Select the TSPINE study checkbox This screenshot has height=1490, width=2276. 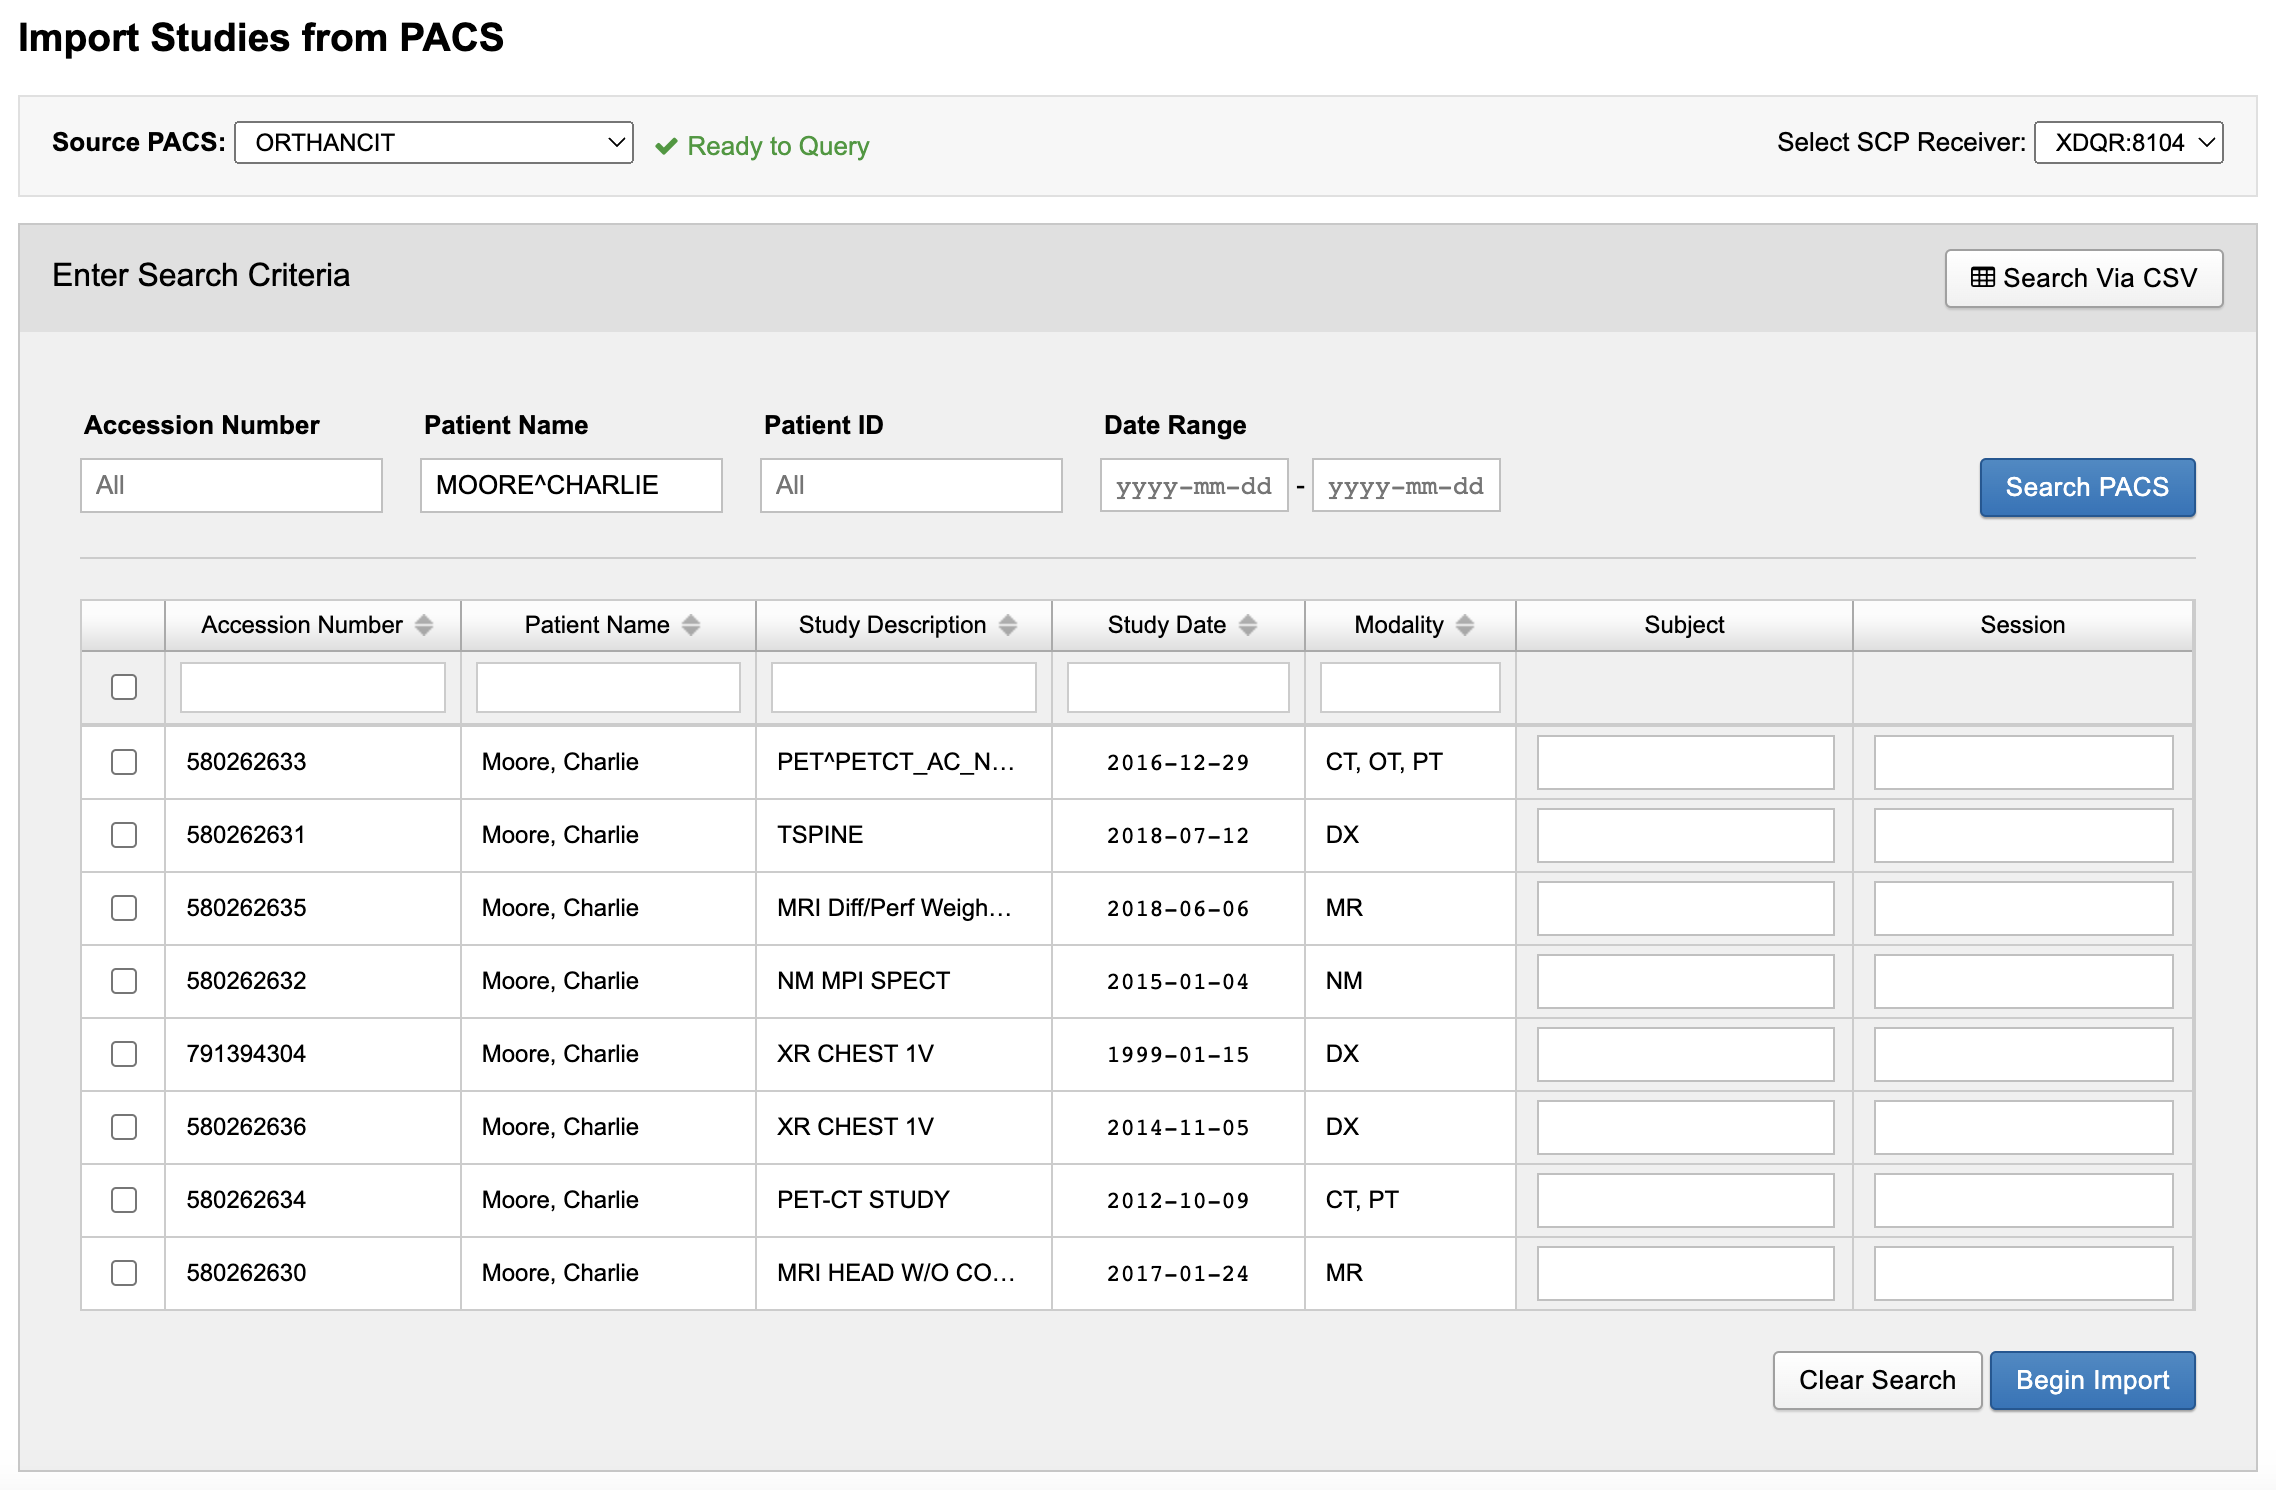tap(124, 835)
